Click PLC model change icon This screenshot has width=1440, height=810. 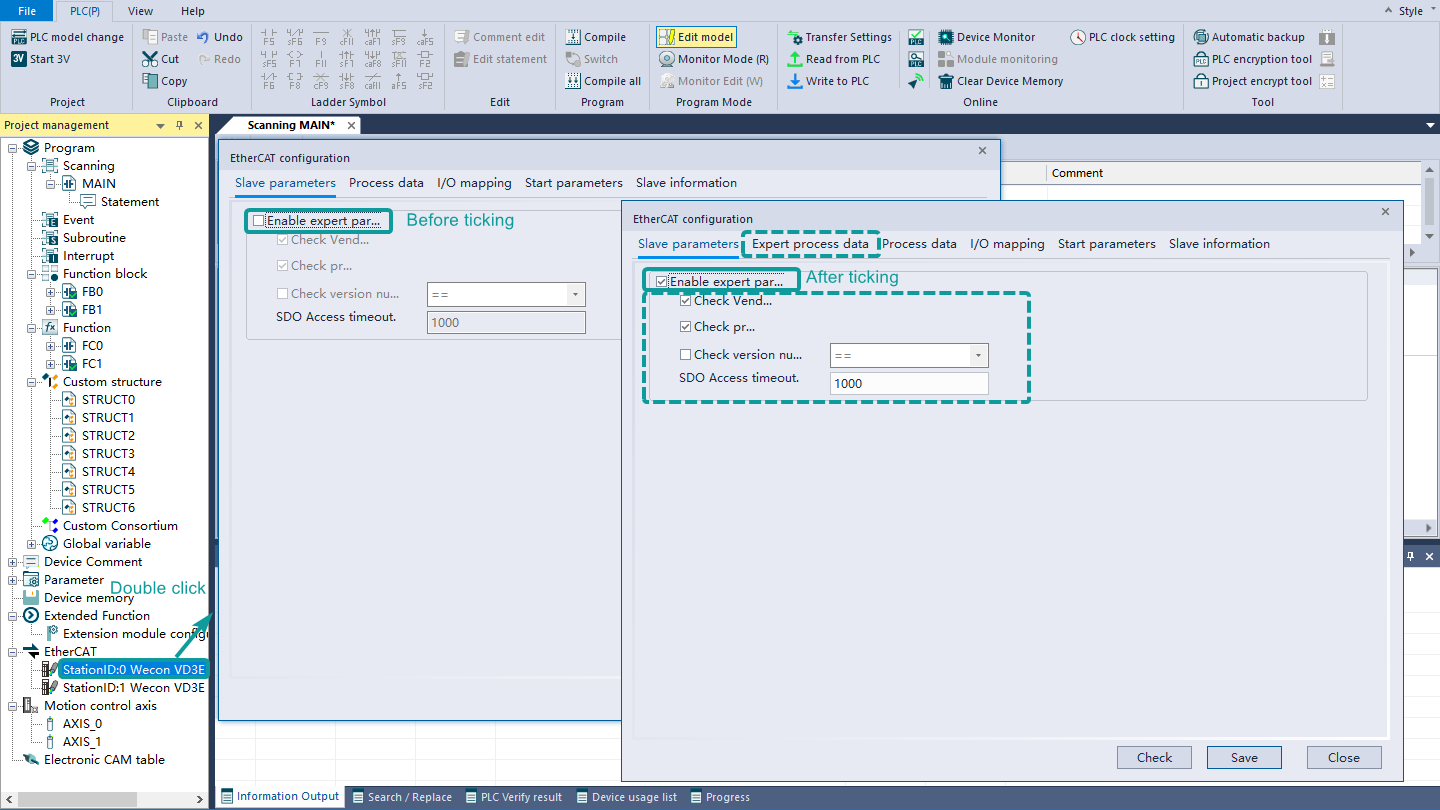click(19, 37)
